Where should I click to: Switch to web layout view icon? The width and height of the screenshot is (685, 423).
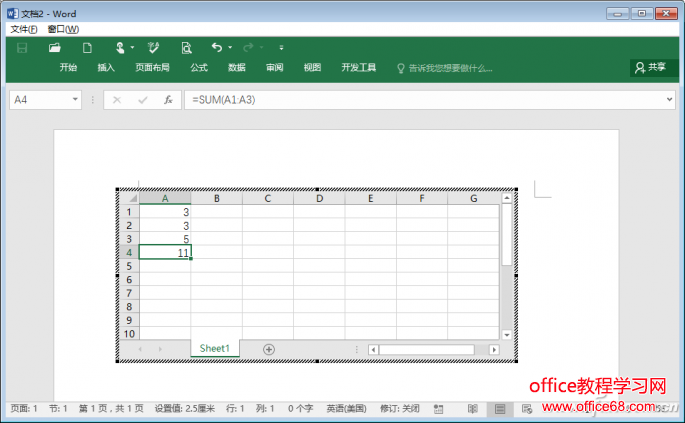point(527,409)
